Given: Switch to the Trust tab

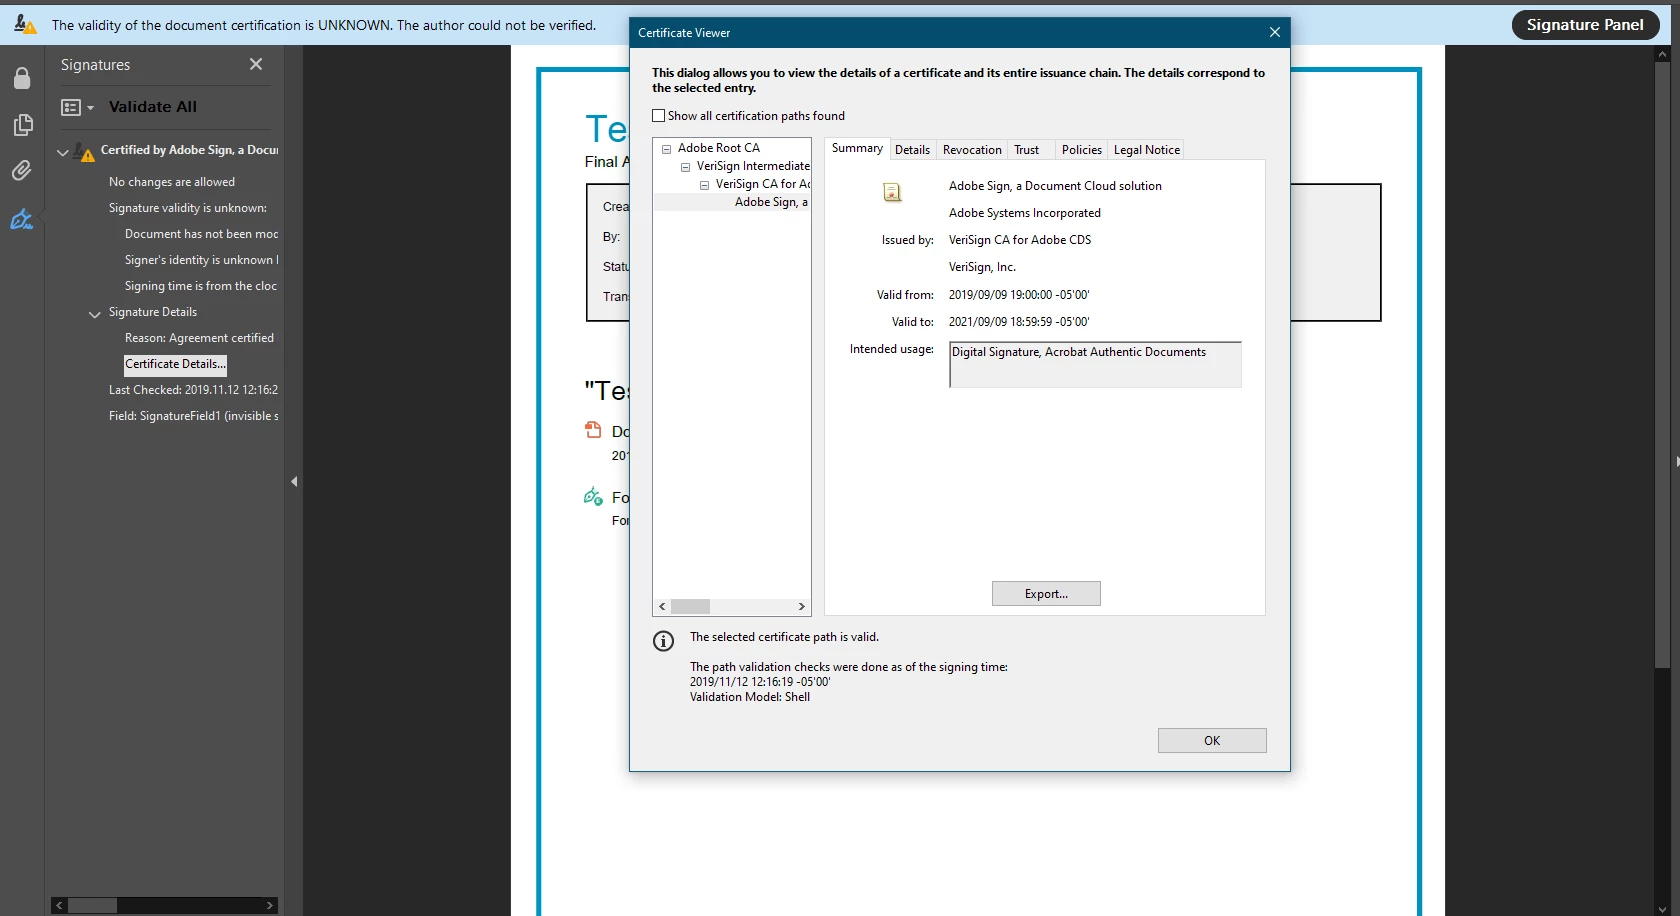Looking at the screenshot, I should click(x=1026, y=150).
